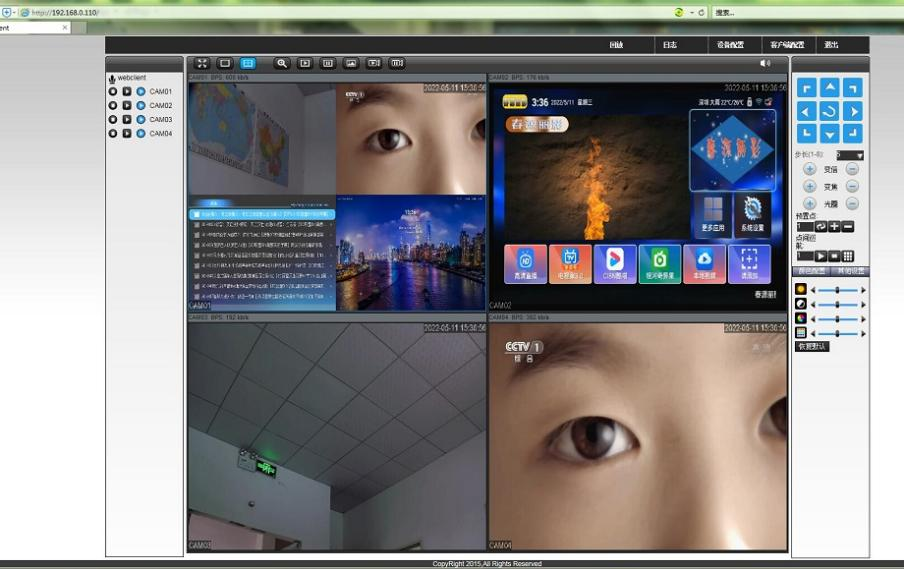The height and width of the screenshot is (569, 904).
Task: Switch to single-window layout
Action: 225,63
